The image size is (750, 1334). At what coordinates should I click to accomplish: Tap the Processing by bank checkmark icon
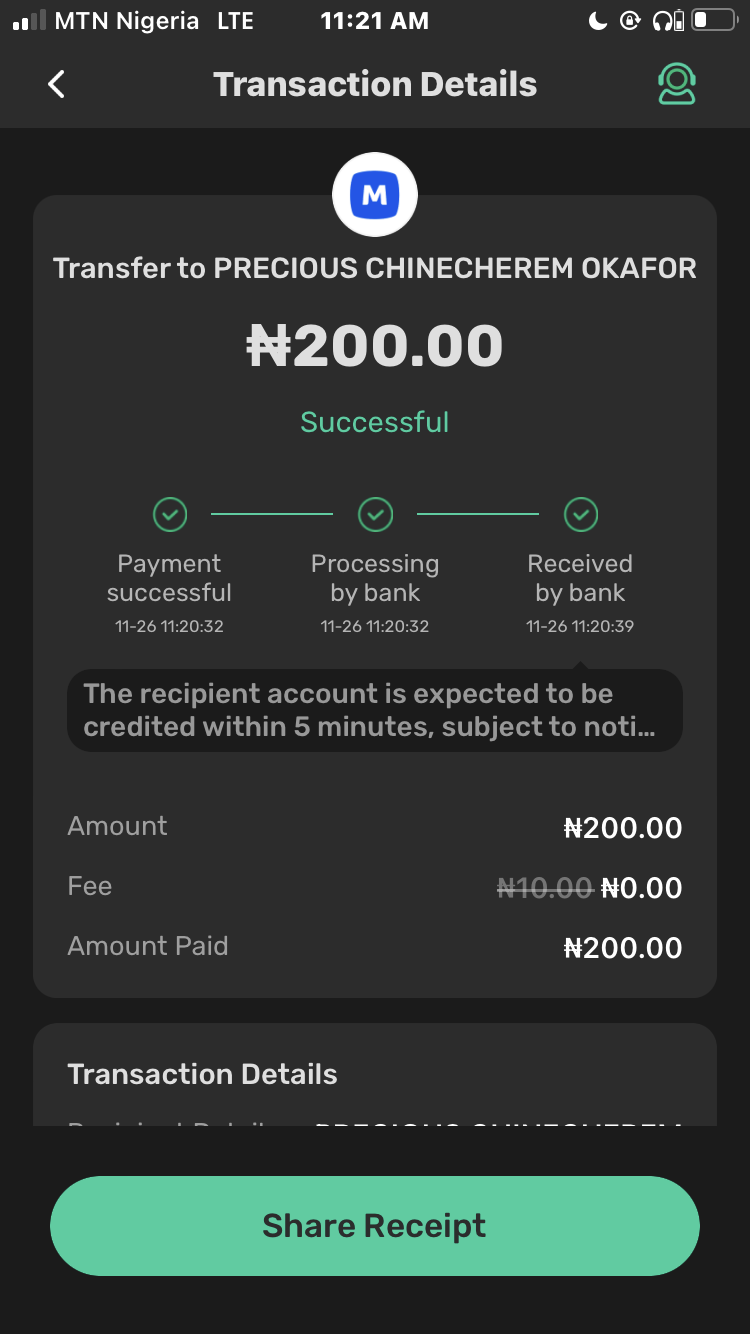[375, 515]
